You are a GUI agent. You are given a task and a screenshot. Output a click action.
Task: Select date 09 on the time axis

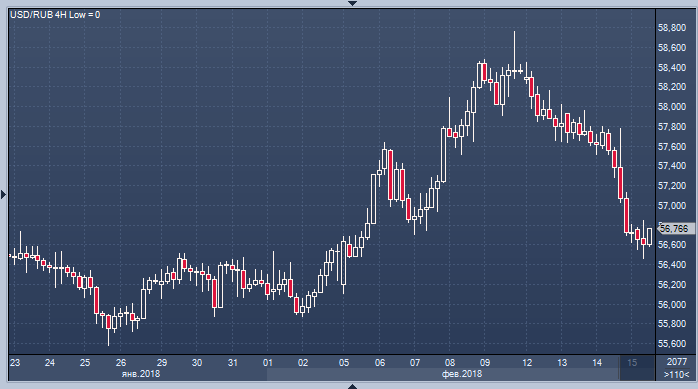485,363
